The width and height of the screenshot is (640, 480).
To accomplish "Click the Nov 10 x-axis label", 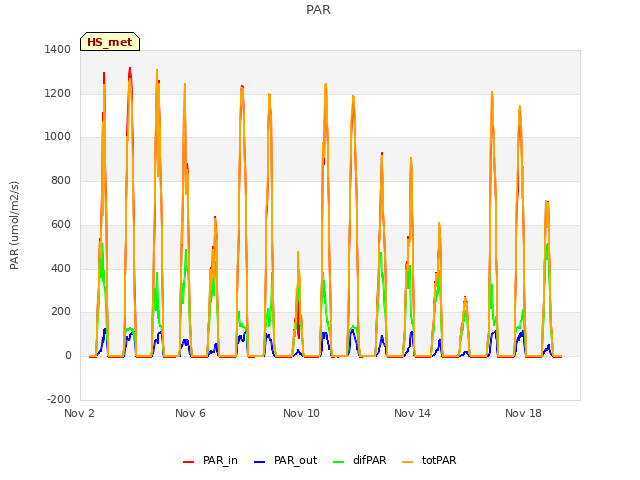I will point(301,413).
